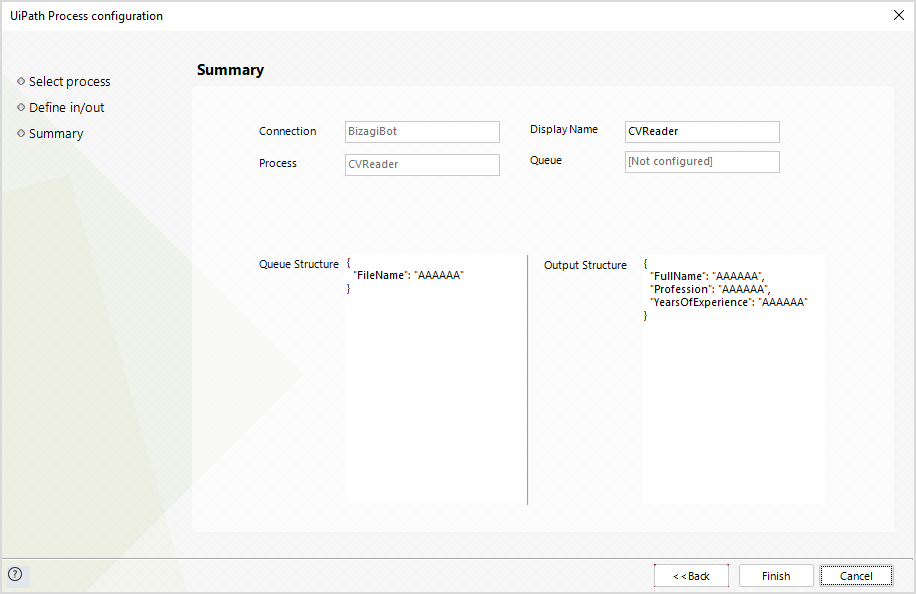Image resolution: width=916 pixels, height=594 pixels.
Task: Click the Queue field showing Not configured
Action: [702, 162]
